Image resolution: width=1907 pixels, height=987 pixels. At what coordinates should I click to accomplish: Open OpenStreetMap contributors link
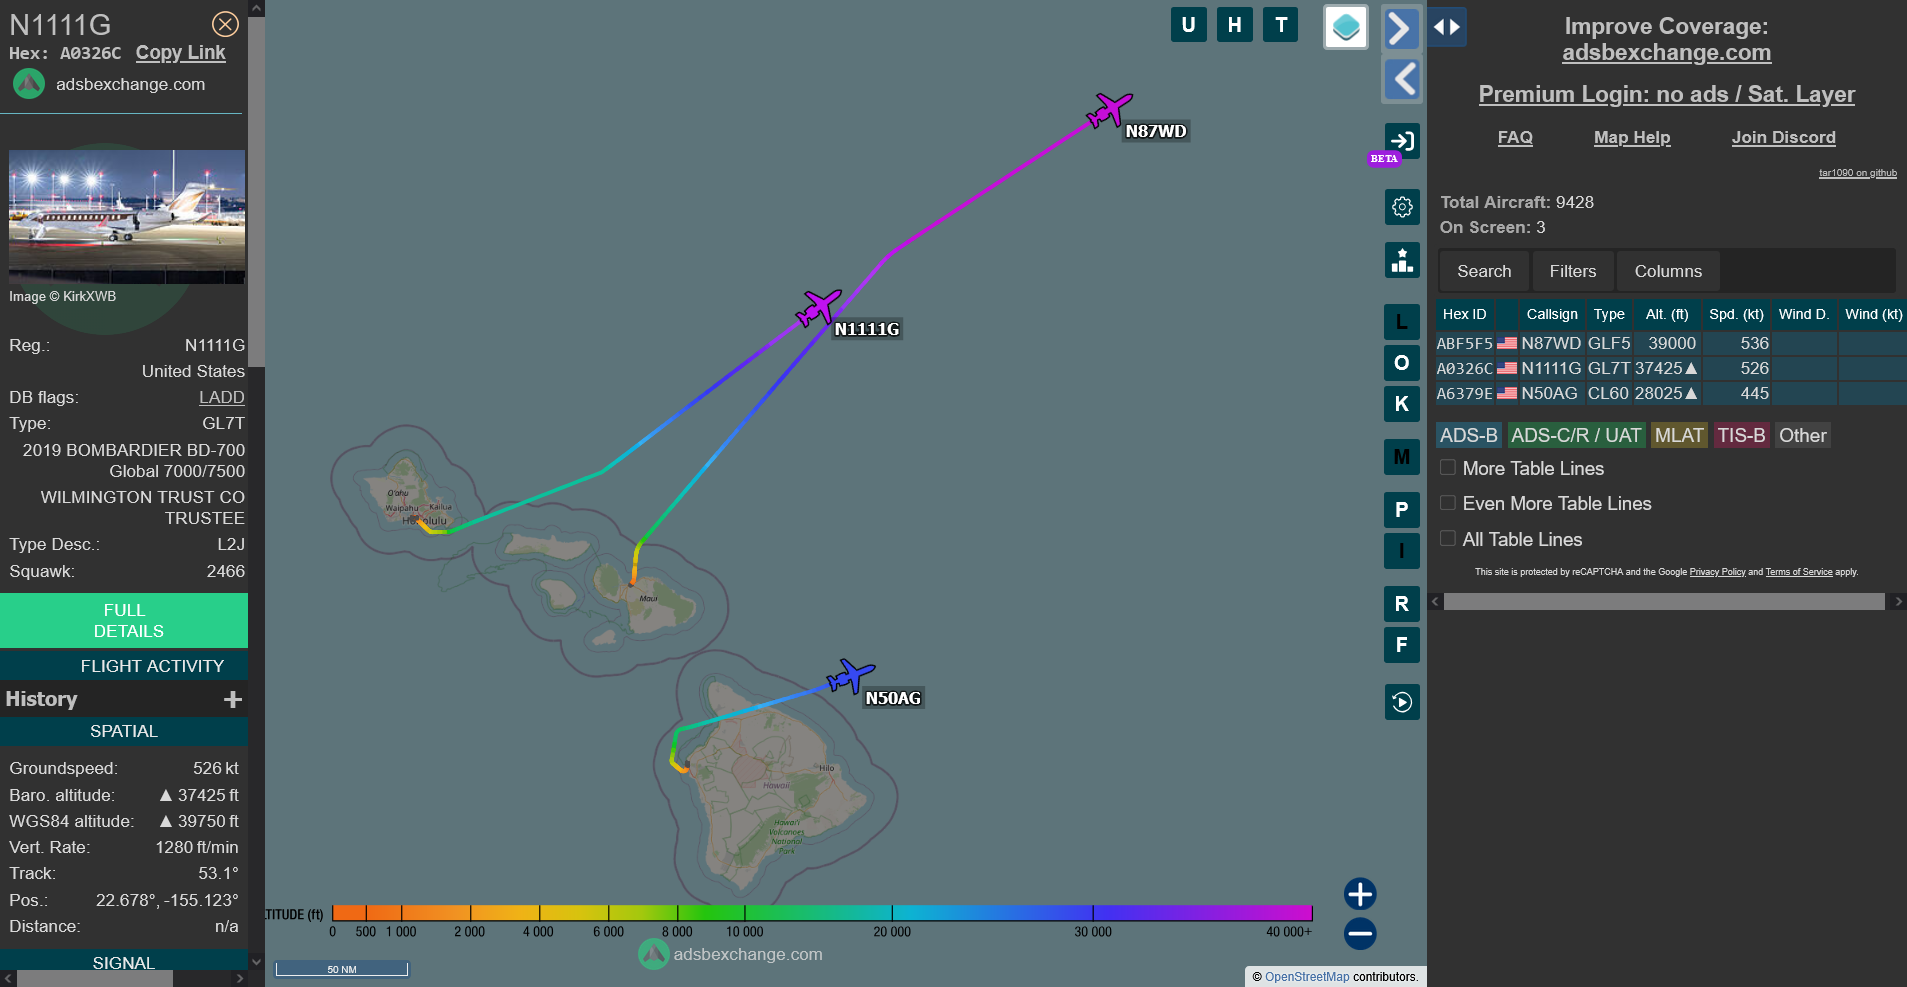(1307, 977)
